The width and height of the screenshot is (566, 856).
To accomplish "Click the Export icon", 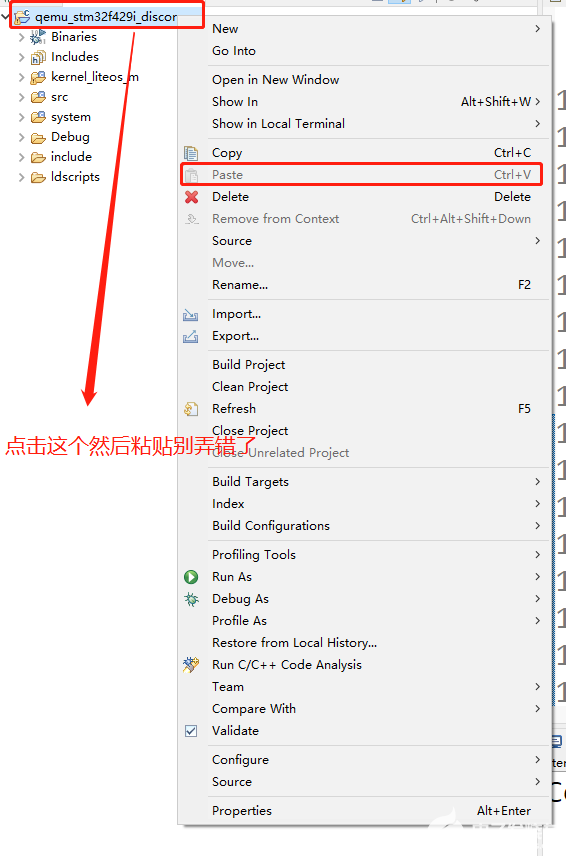I will click(x=190, y=336).
